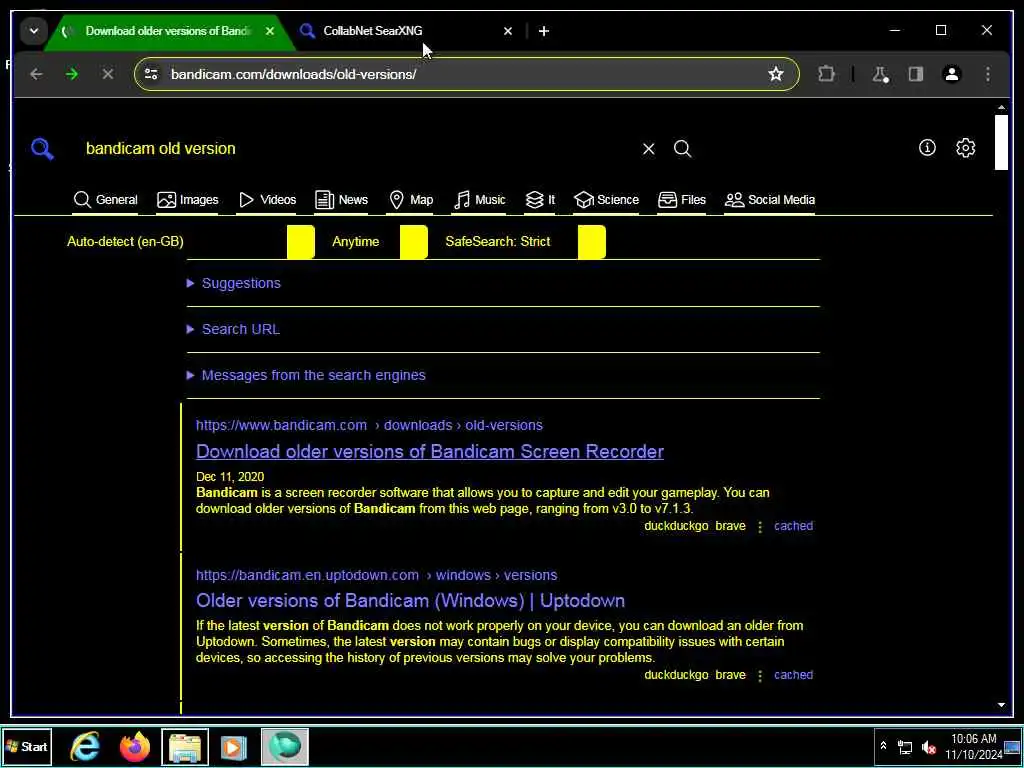Image resolution: width=1024 pixels, height=768 pixels.
Task: Bookmark this page with the star icon
Action: click(776, 74)
